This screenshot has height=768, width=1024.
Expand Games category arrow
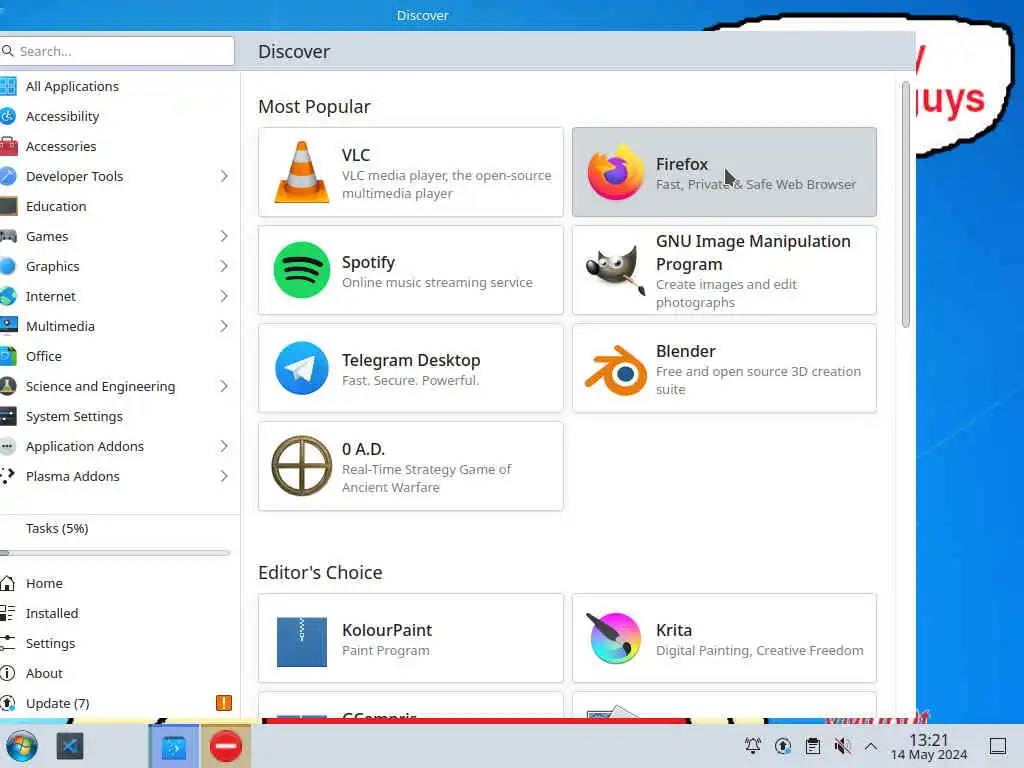[x=224, y=236]
